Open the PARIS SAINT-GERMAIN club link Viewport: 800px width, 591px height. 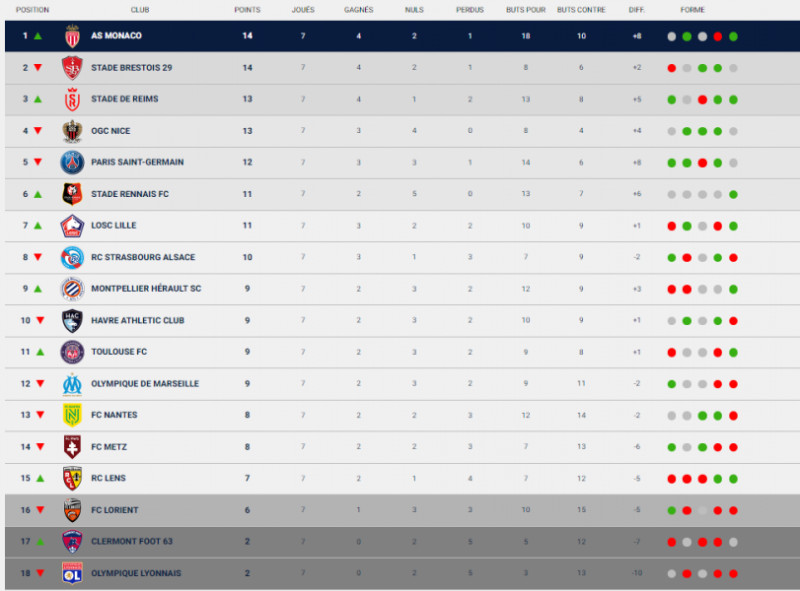[x=137, y=162]
